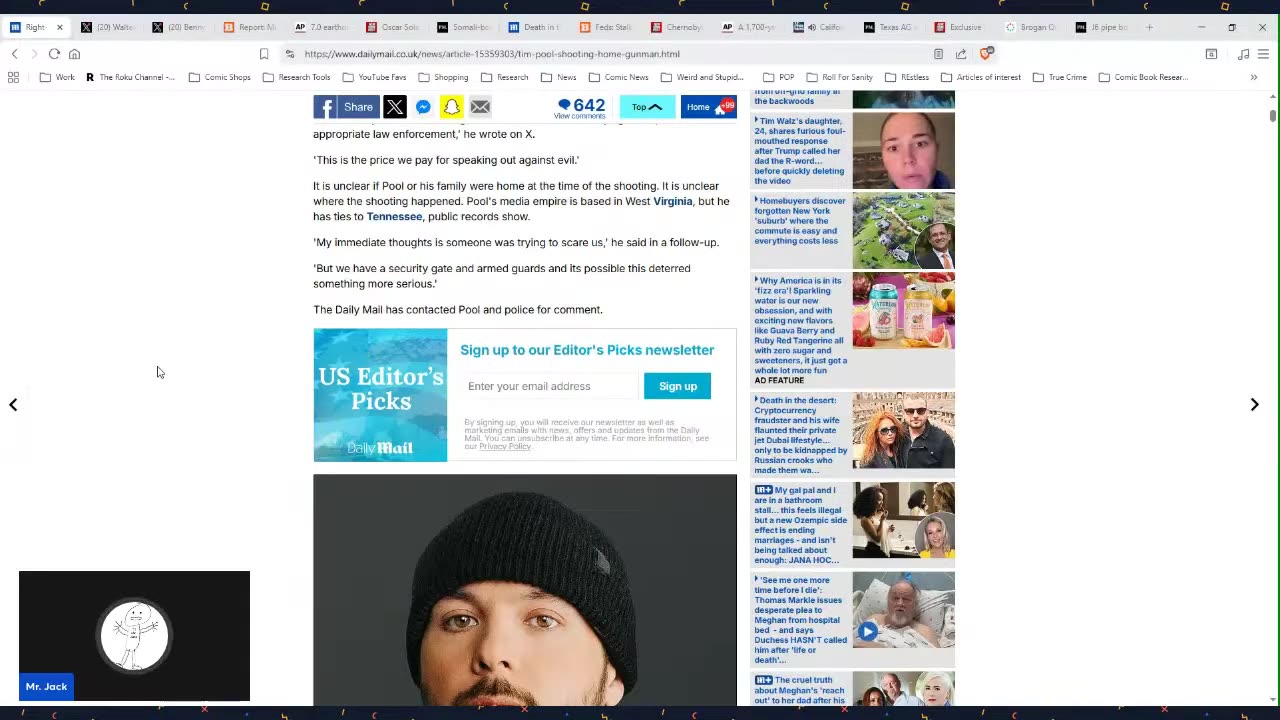The width and height of the screenshot is (1280, 720).
Task: Jump to page Top button
Action: [x=647, y=107]
